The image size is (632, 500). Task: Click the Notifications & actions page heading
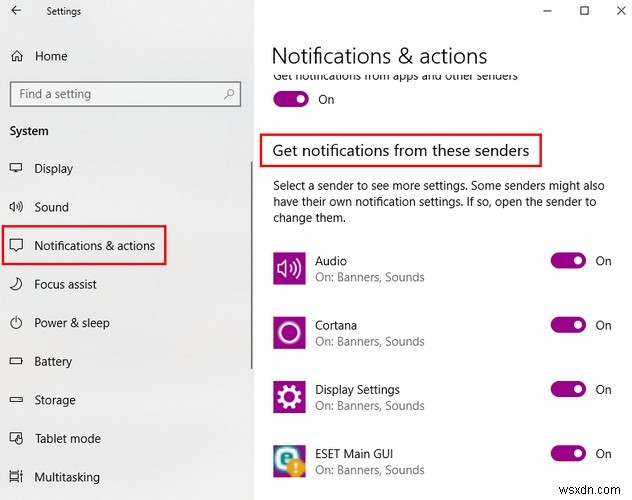379,56
